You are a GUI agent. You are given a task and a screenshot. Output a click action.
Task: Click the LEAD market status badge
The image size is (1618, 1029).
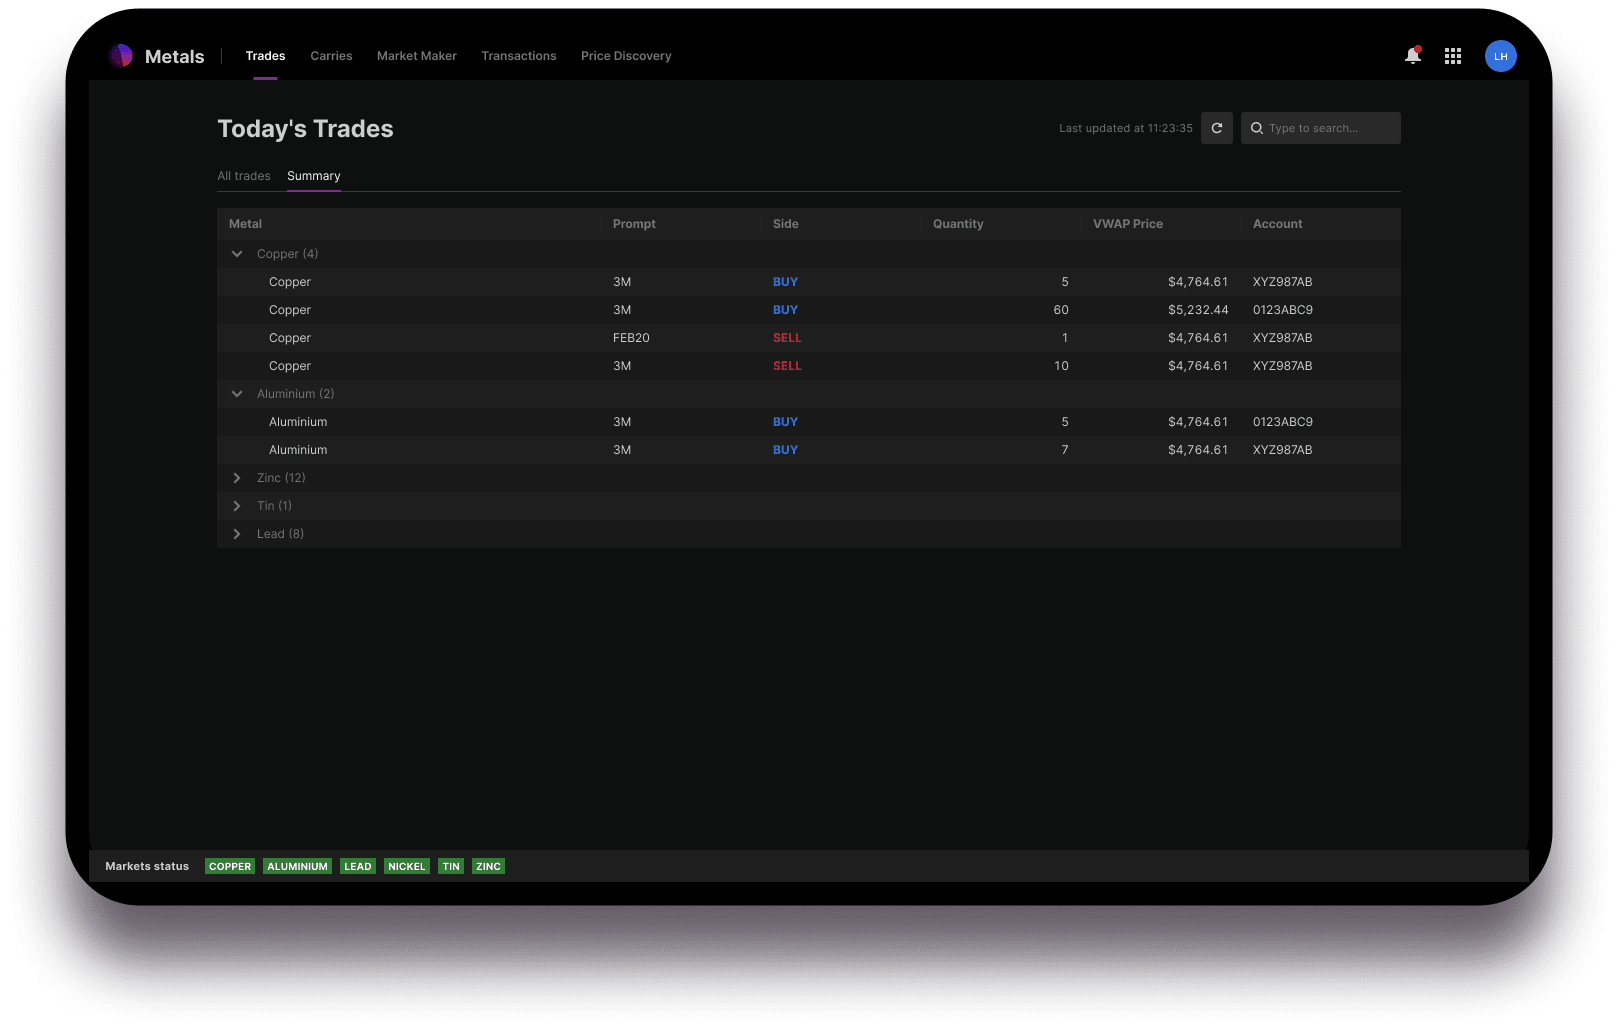pyautogui.click(x=358, y=866)
